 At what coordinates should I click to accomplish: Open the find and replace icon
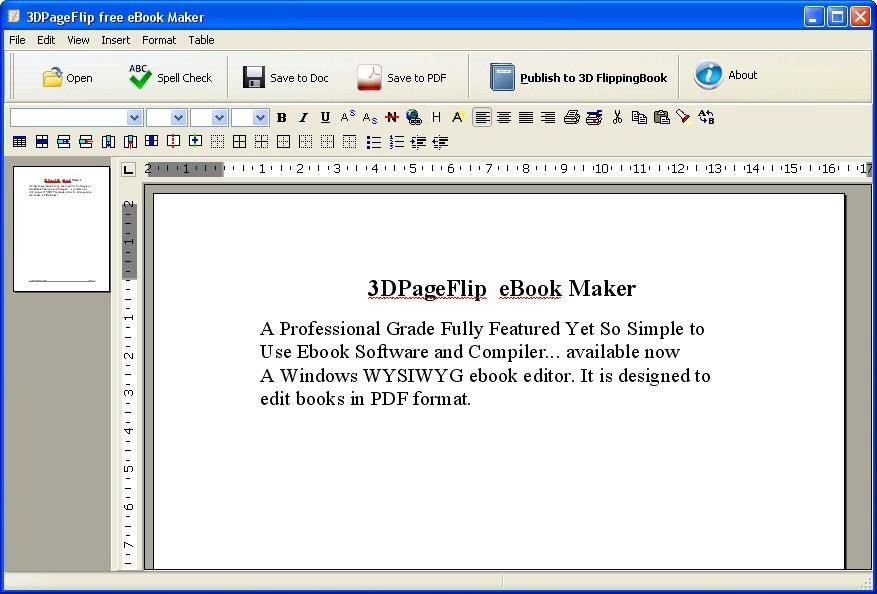coord(705,117)
